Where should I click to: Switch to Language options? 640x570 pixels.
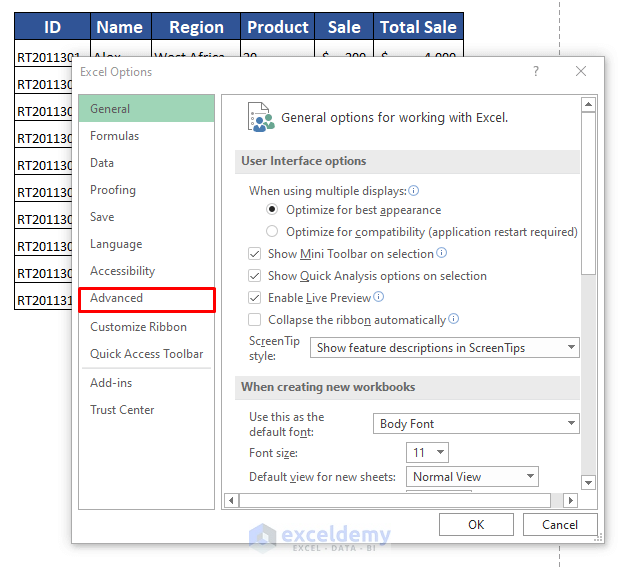147,244
